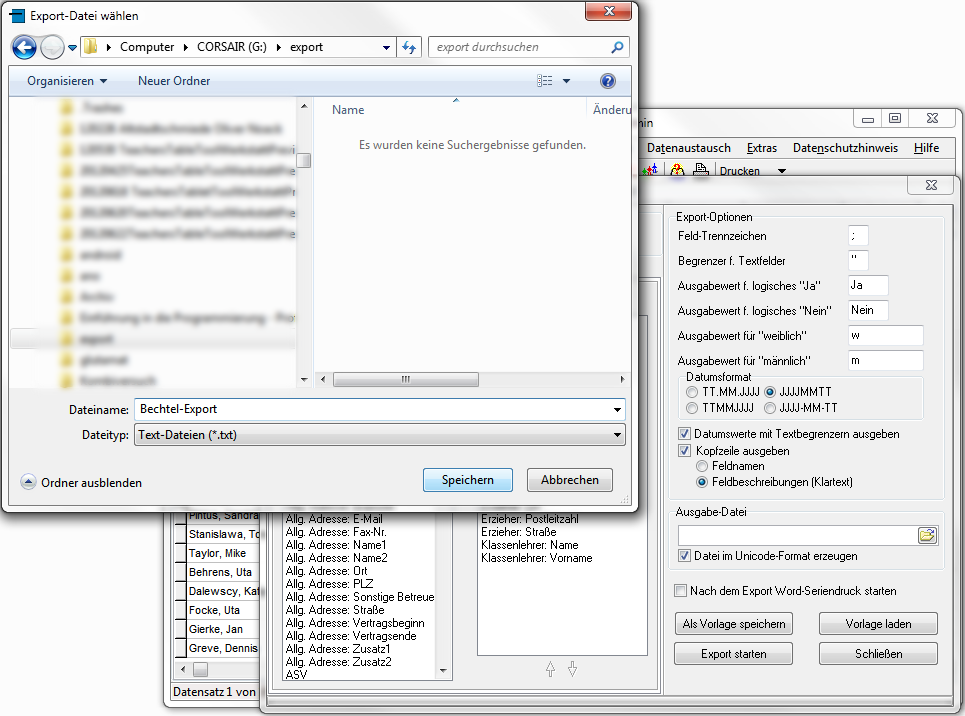Enable Nach dem Export Word-Seriendruck starten

click(x=682, y=591)
